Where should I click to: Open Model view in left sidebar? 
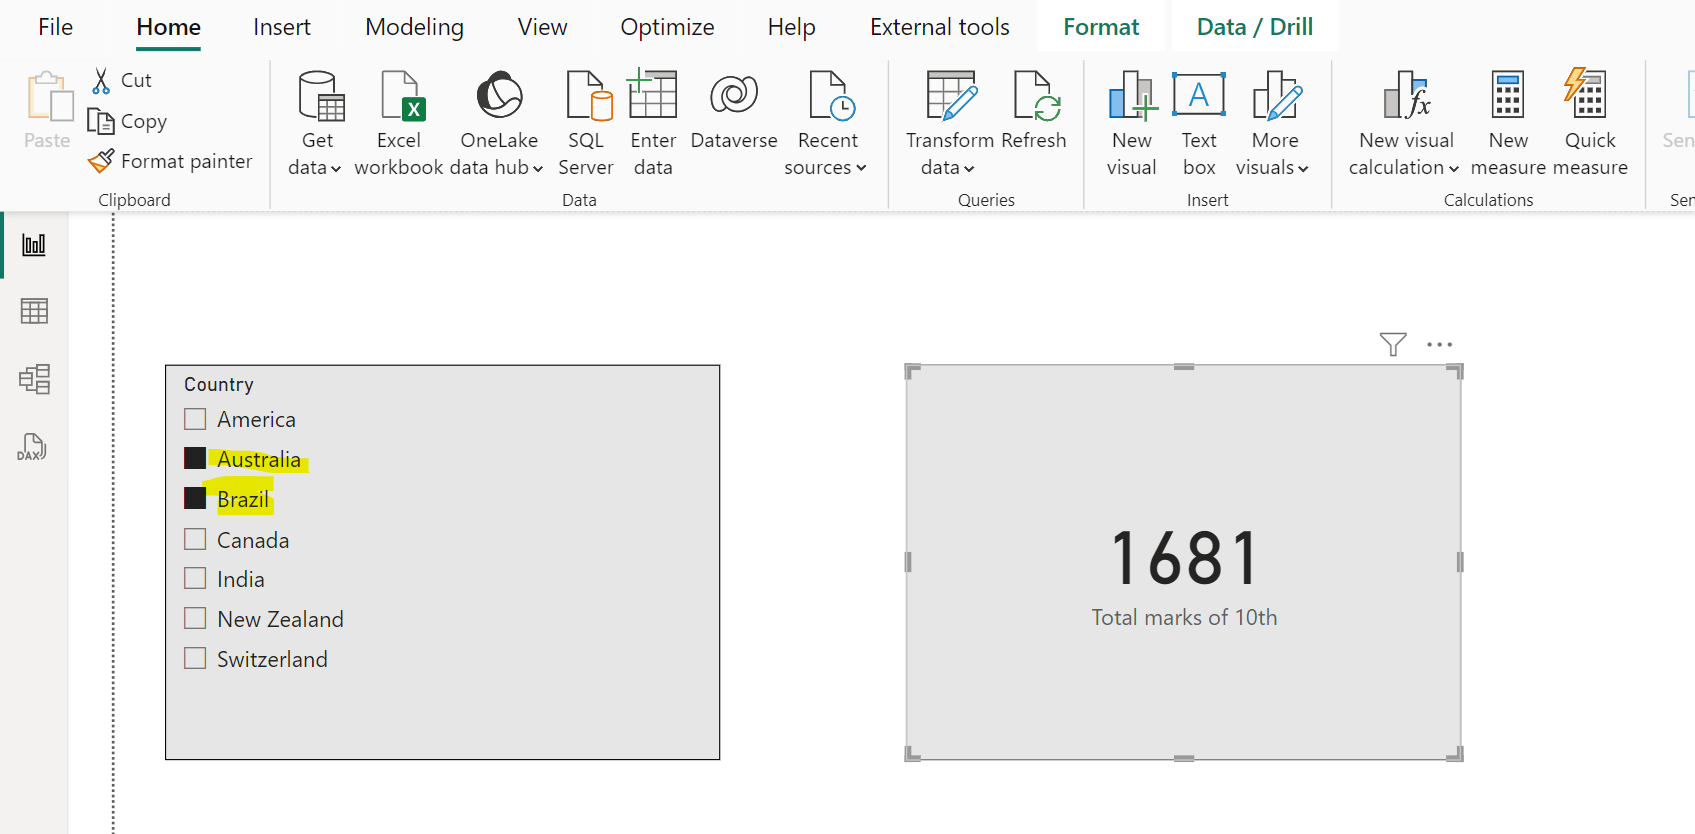point(34,379)
